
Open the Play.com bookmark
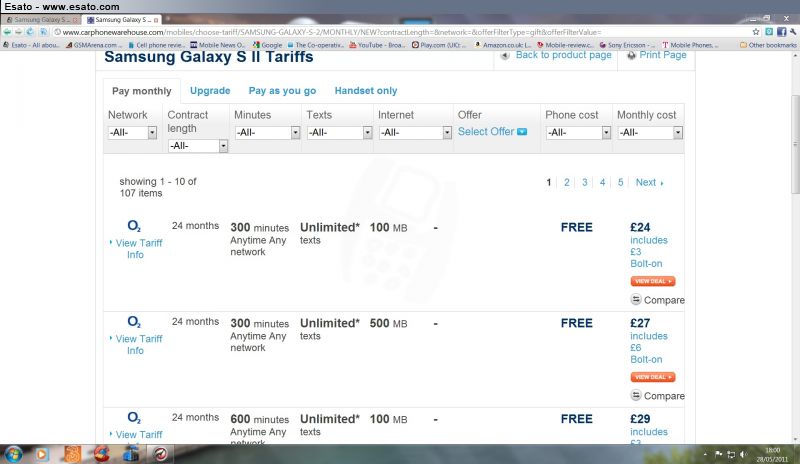click(439, 45)
